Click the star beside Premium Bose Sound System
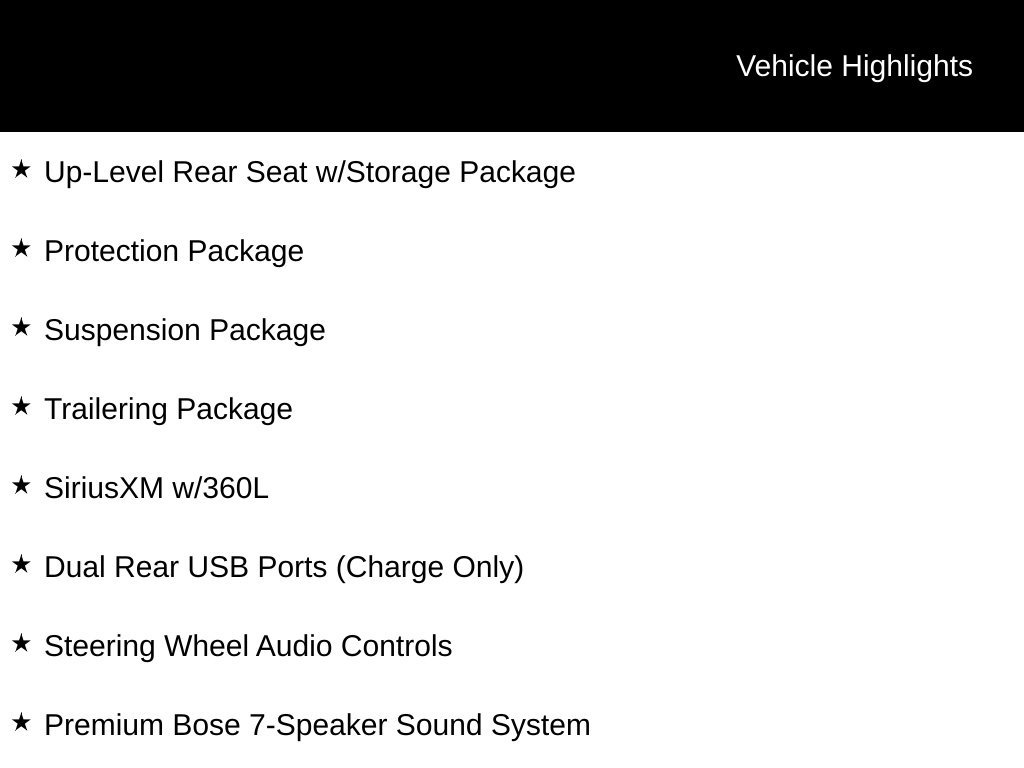 point(21,722)
